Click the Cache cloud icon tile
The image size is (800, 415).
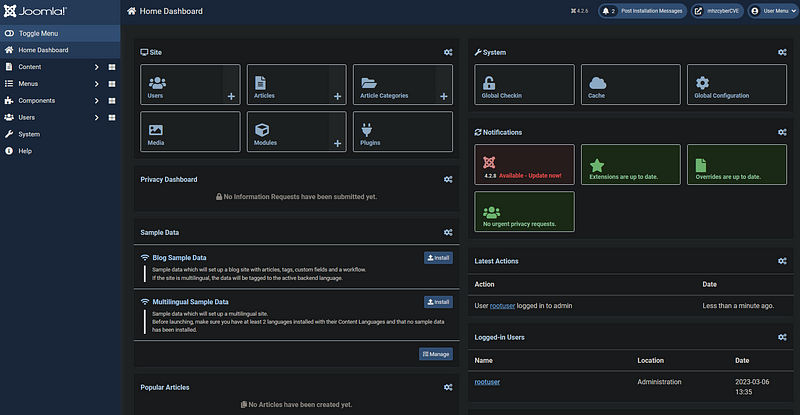(631, 85)
